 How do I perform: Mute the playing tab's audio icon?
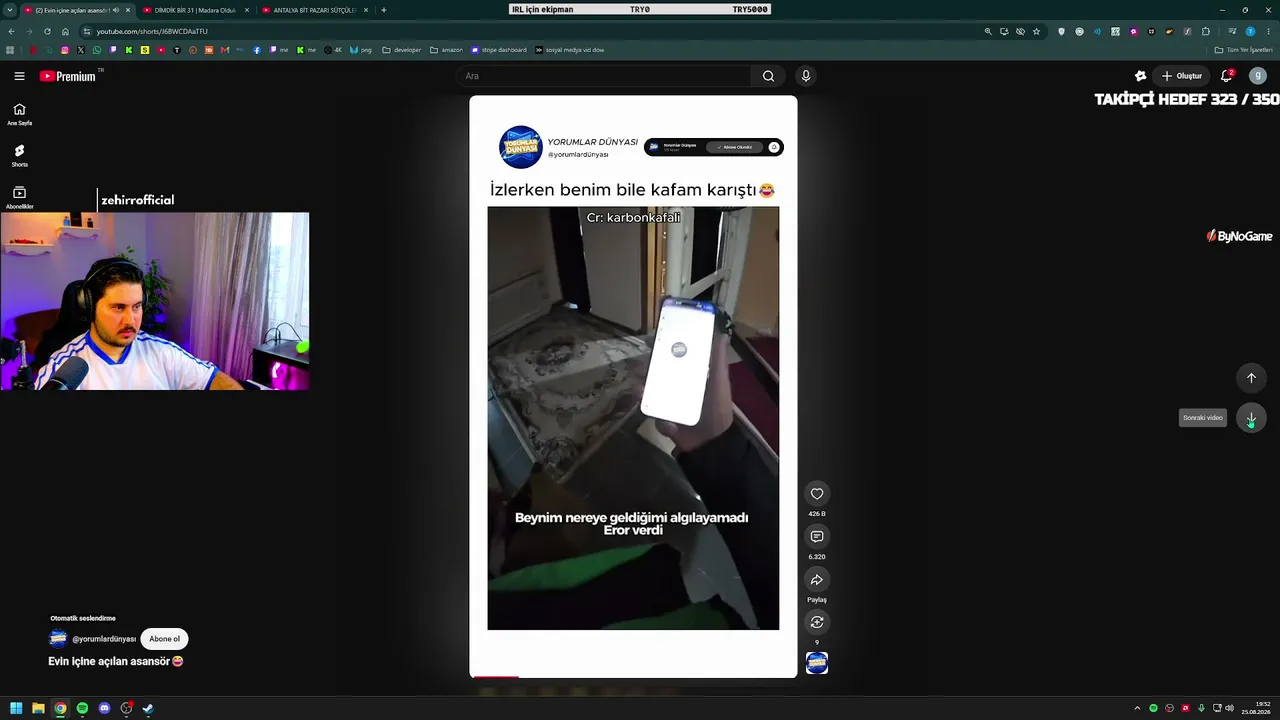[x=116, y=10]
